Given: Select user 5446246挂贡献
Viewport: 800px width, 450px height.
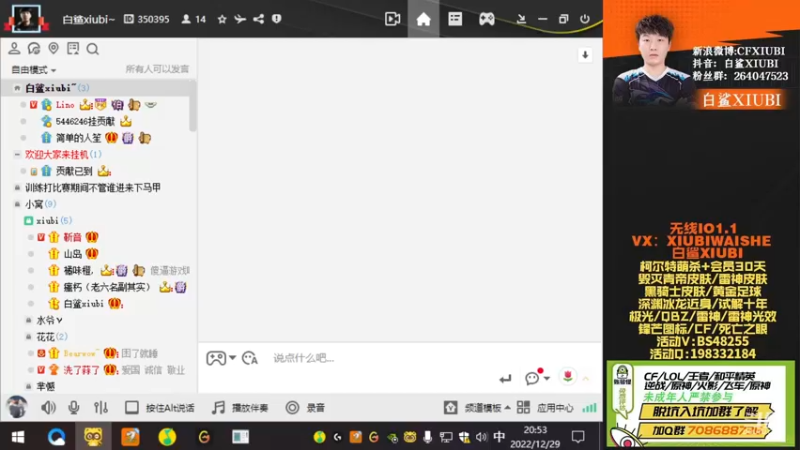Looking at the screenshot, I should pos(85,121).
